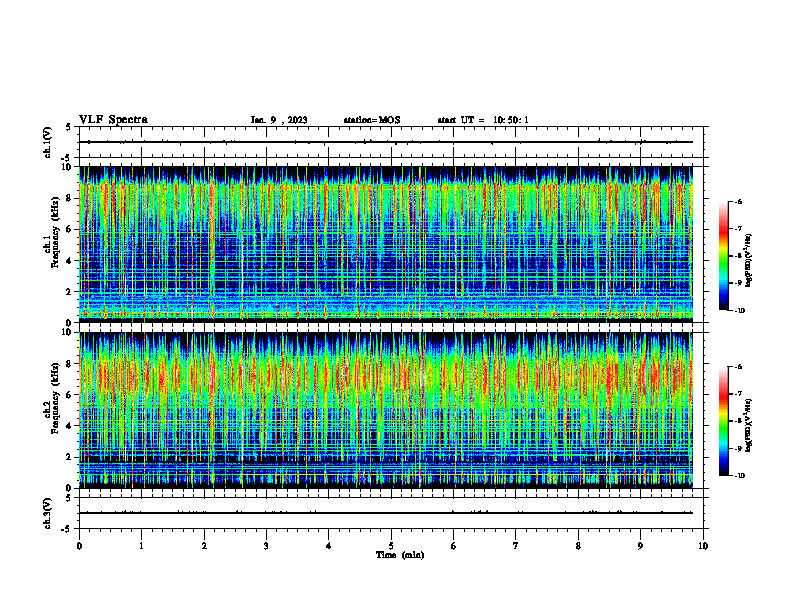Click the ch.1 spectrogram plot area

[x=386, y=244]
